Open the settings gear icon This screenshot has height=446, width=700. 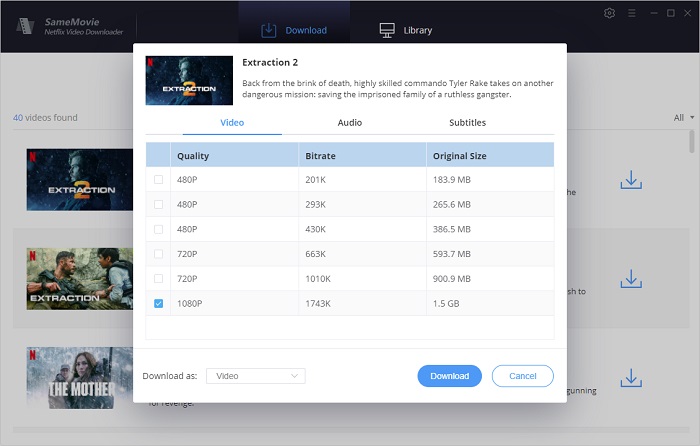(x=609, y=13)
